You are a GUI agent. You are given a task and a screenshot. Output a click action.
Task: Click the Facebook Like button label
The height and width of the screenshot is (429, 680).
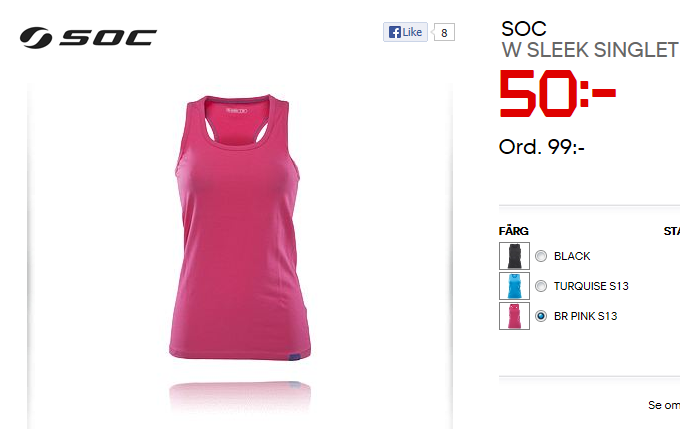pos(412,32)
